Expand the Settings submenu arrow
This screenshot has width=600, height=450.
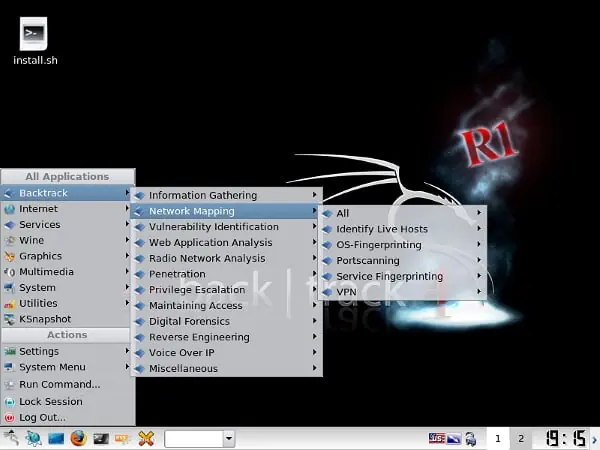pyautogui.click(x=127, y=351)
